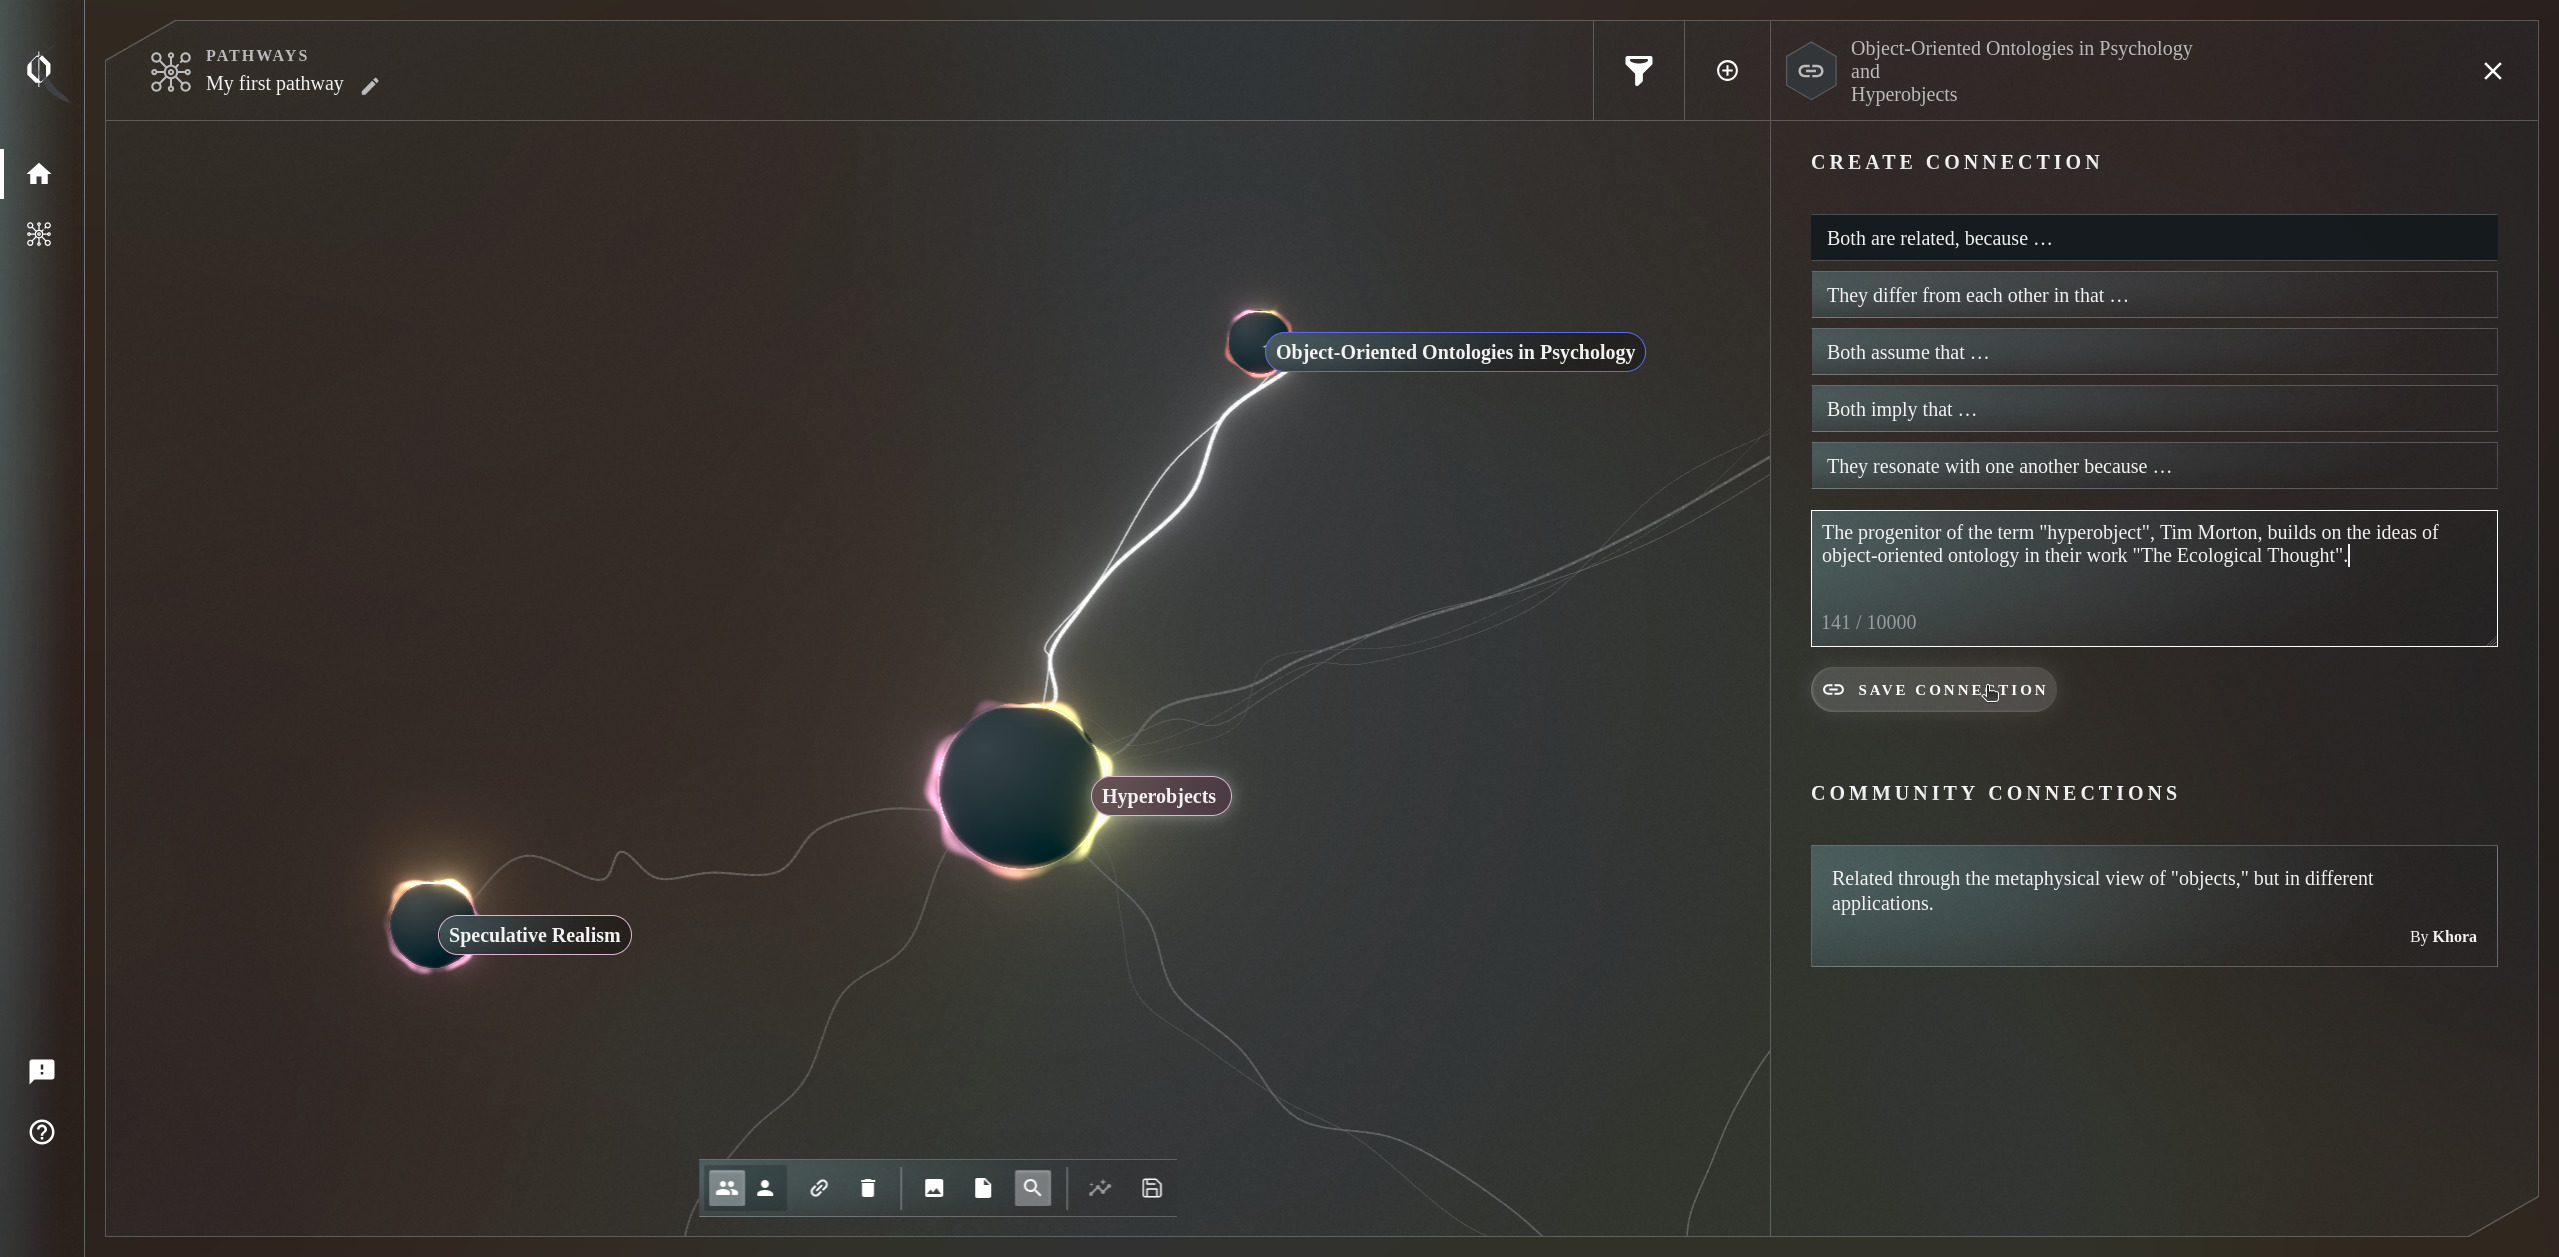The image size is (2559, 1257).
Task: Open the feedback panel from the sidebar
Action: coord(41,1071)
